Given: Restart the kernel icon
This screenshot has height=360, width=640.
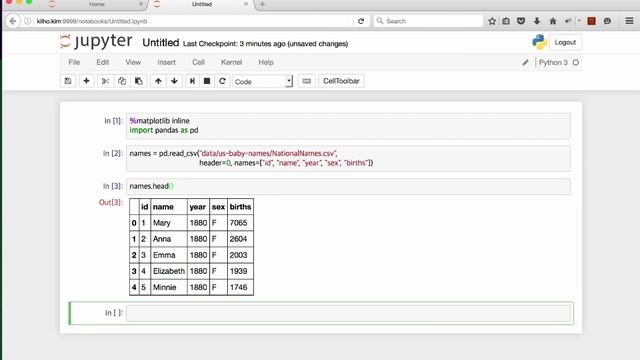Looking at the screenshot, I should point(222,81).
